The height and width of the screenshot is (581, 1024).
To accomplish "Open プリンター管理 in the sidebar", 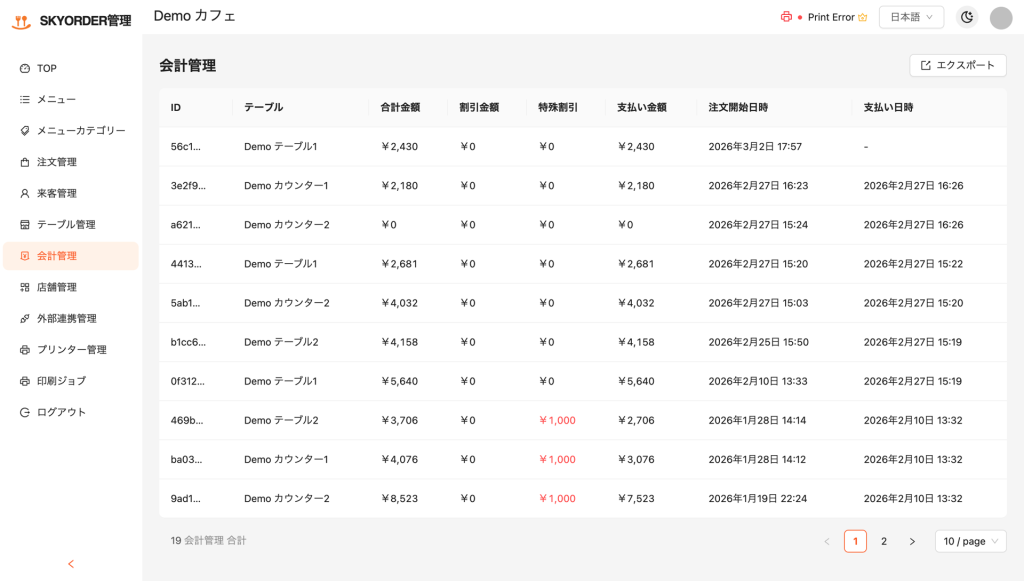I will click(71, 350).
